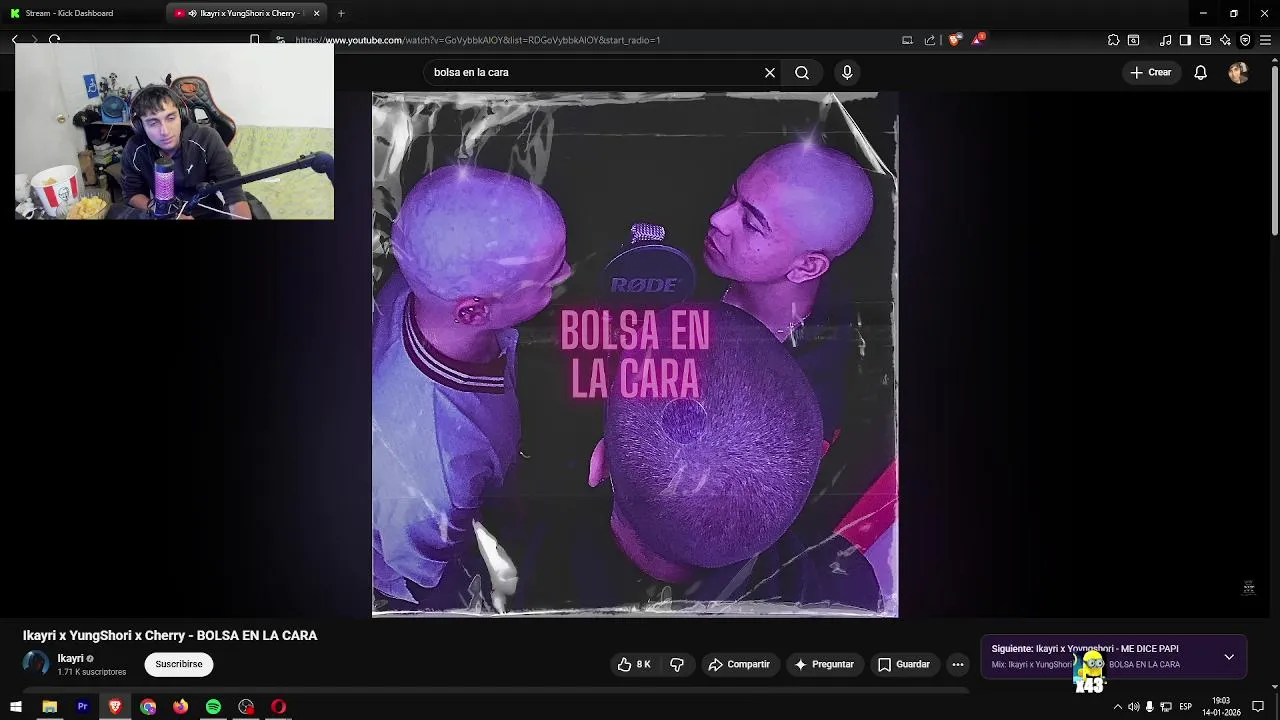The image size is (1280, 720).
Task: Click the video title BOLSA EN LA CARA
Action: [x=170, y=635]
